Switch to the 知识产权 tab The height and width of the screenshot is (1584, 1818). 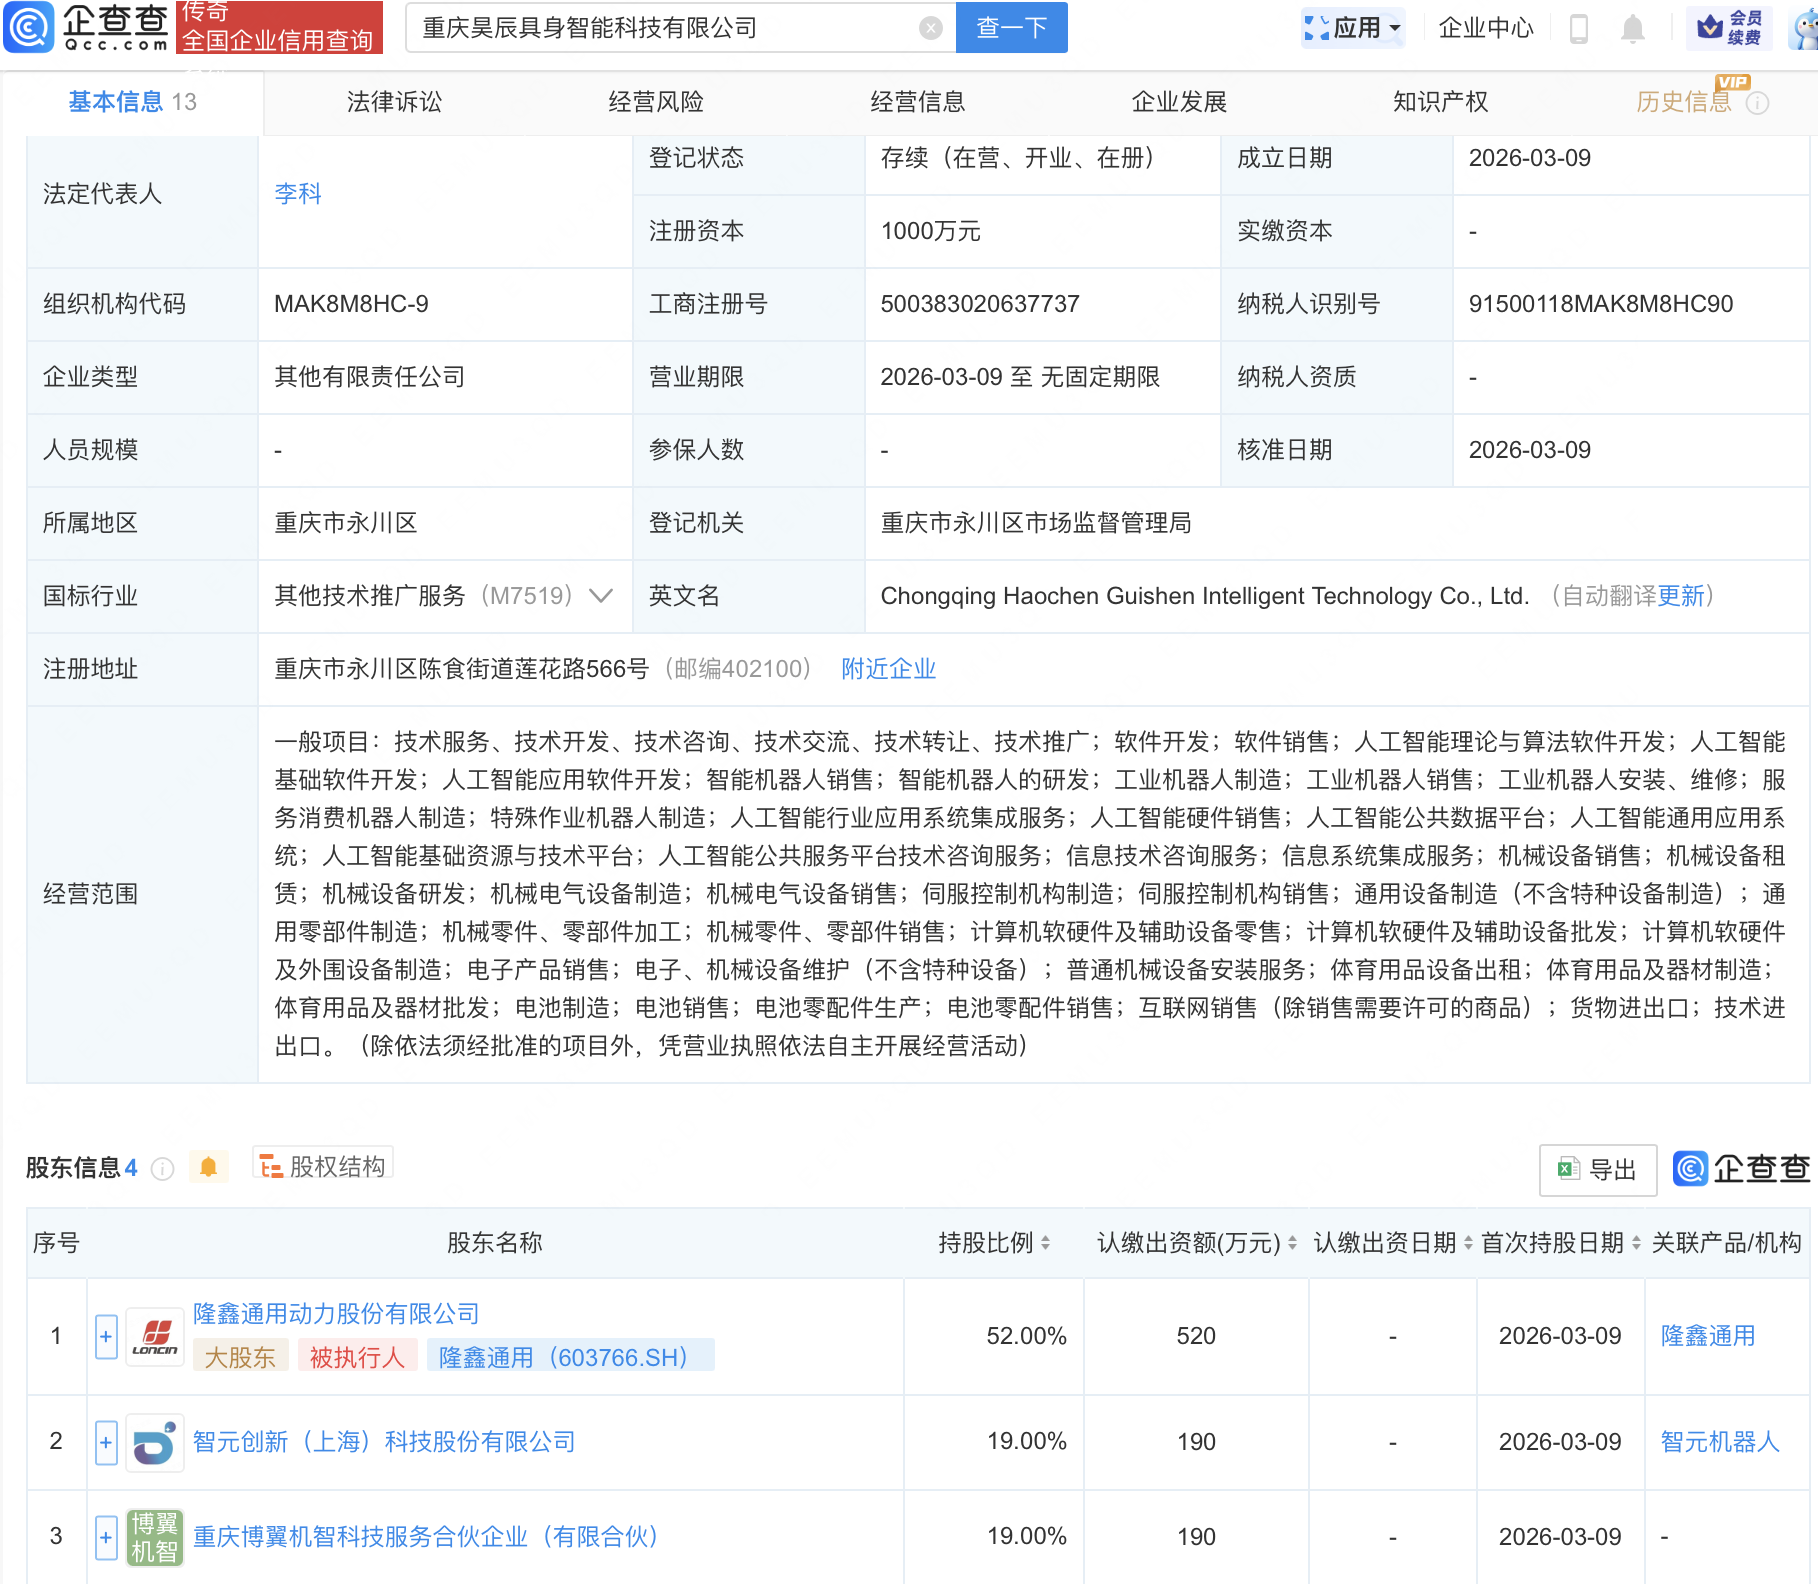1440,102
